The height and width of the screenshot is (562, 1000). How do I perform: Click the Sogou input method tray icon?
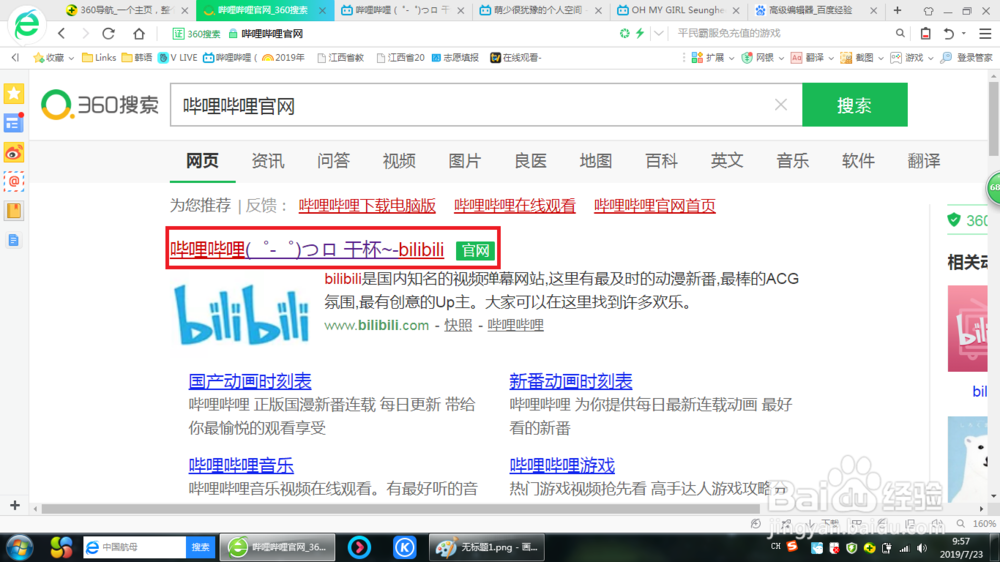coord(792,547)
